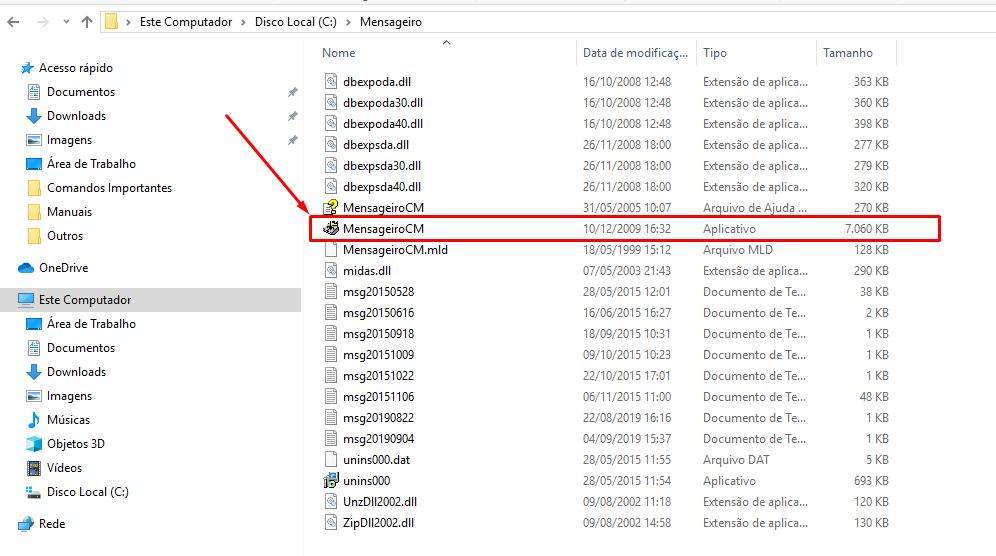Select file name 'msg20151009'
This screenshot has width=996, height=556.
tap(379, 355)
